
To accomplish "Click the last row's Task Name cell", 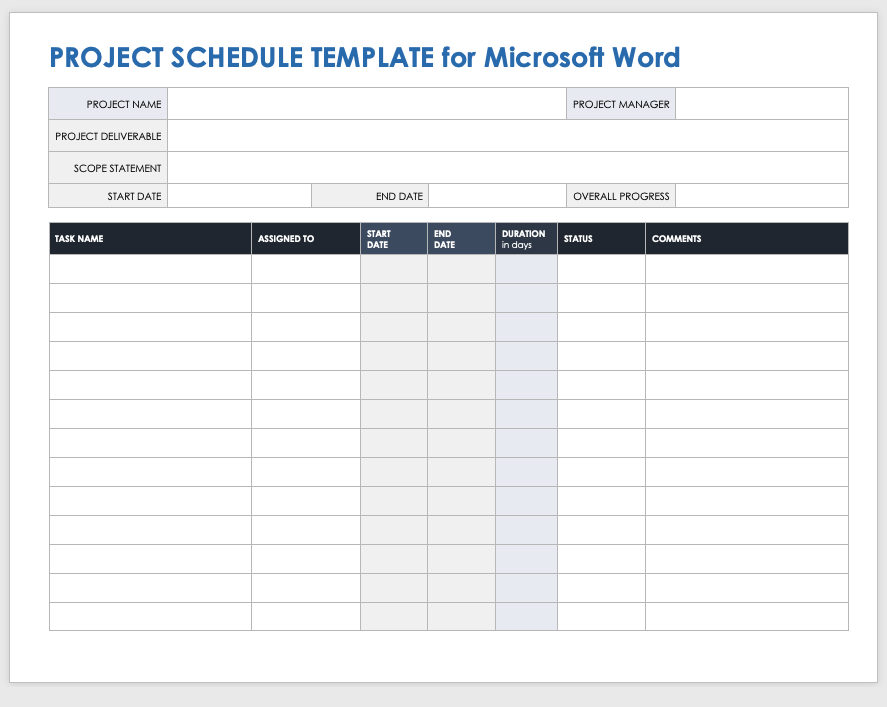I will pos(150,616).
